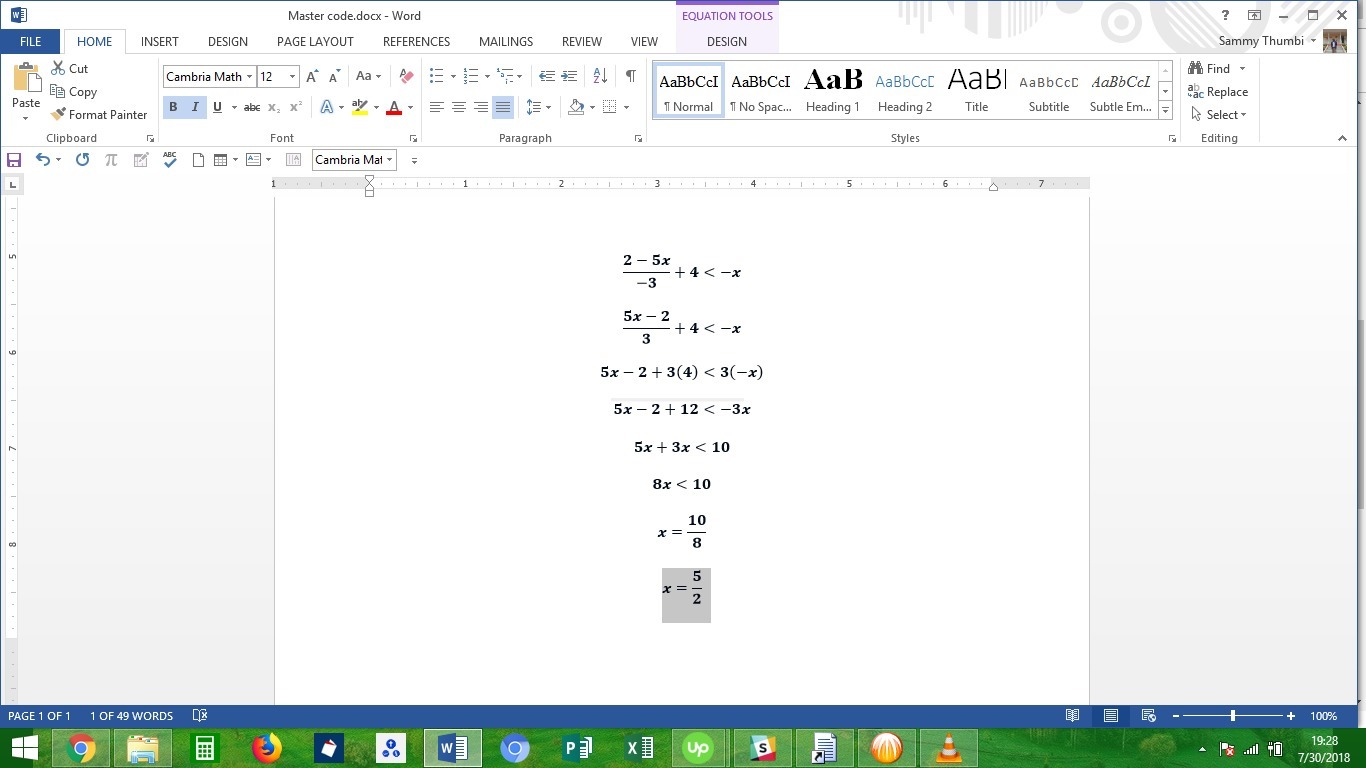Switch to the REVIEW tab
Viewport: 1366px width, 768px height.
[x=581, y=42]
